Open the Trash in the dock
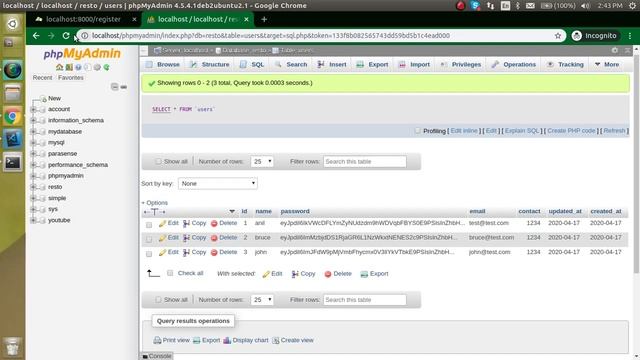The image size is (640, 360). tap(13, 346)
